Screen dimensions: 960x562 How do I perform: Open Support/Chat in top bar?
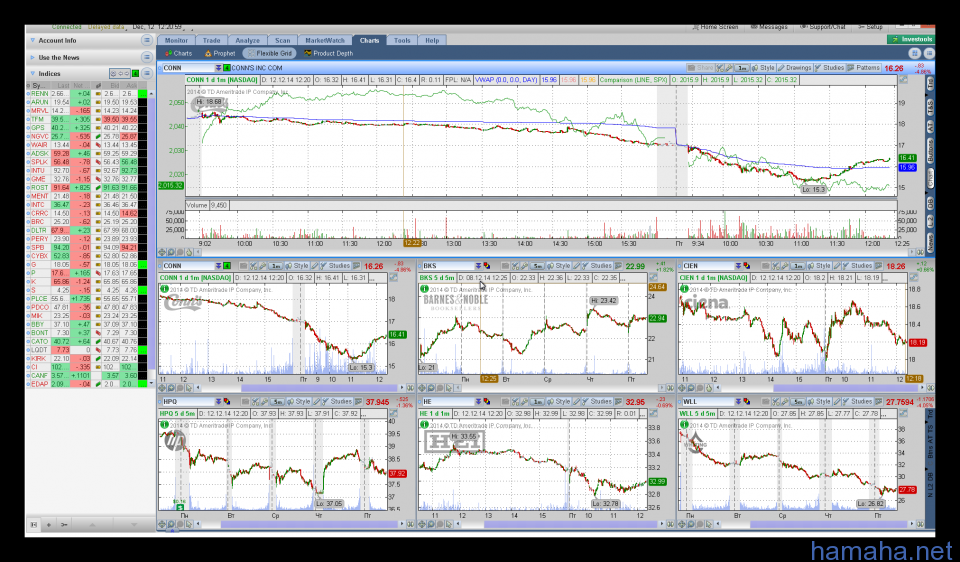(823, 27)
